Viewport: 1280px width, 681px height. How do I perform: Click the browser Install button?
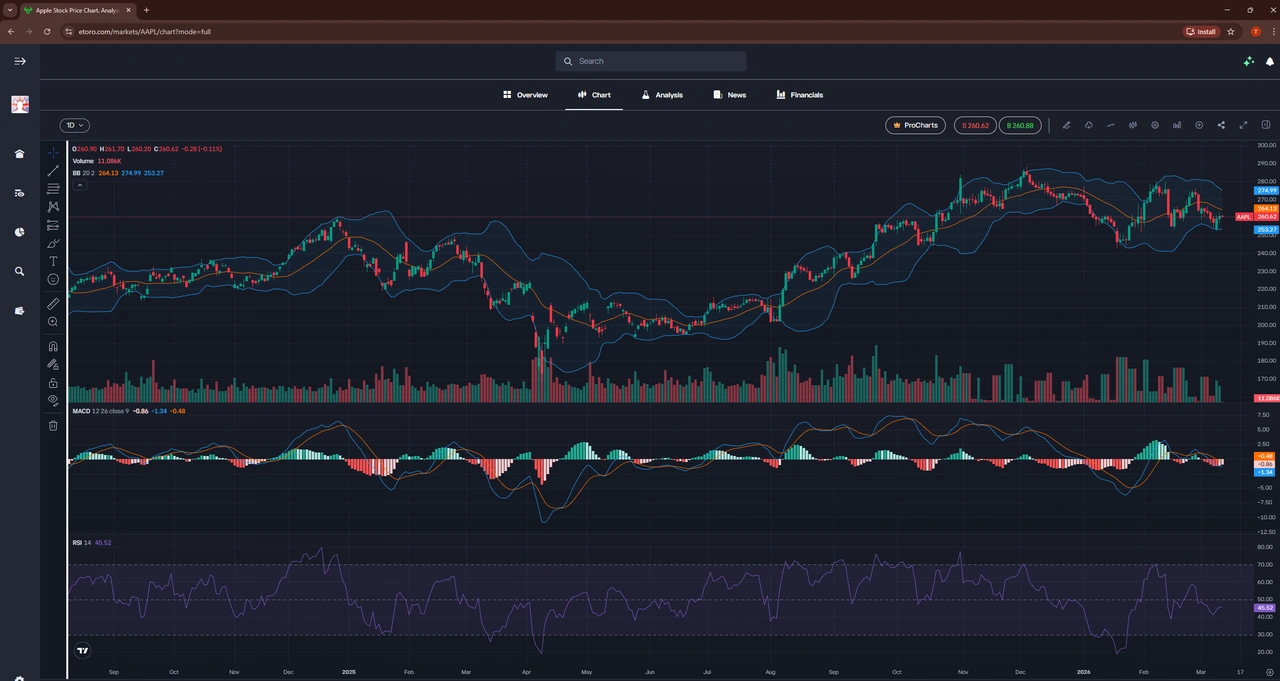(1201, 31)
